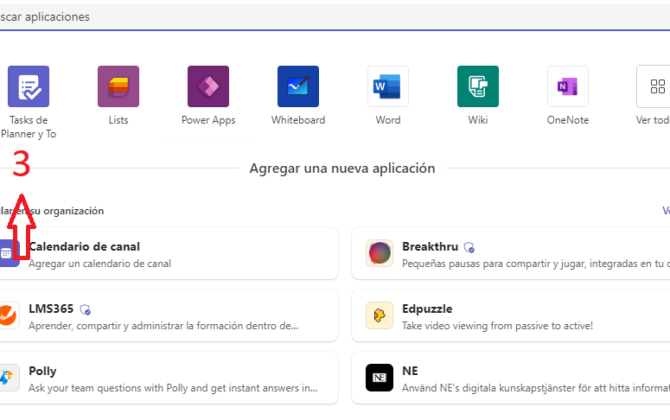Select the 'Word' label under the icon
Screen dimensions: 670x420
click(388, 120)
